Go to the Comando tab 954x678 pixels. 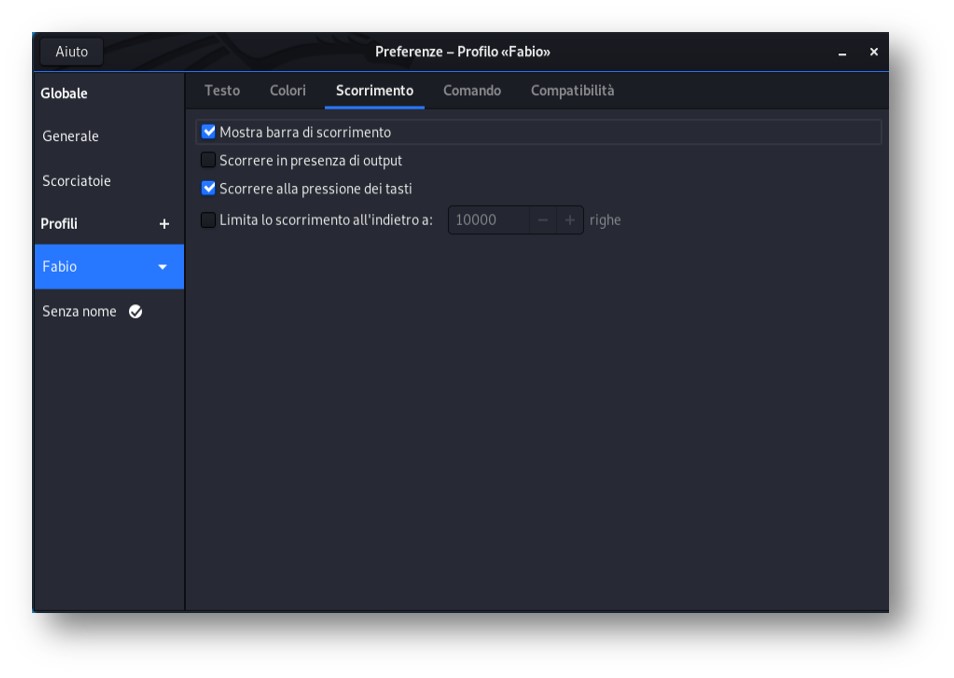pos(472,91)
